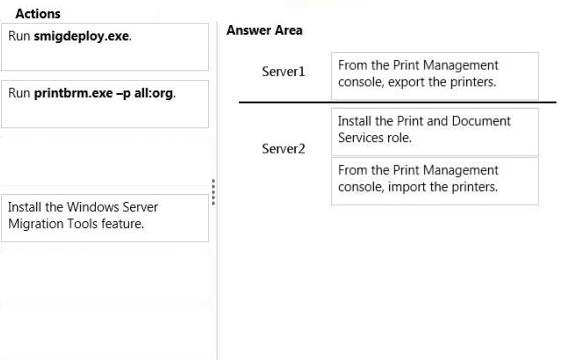Select the Run printbrm.exe –p all:org action
The image size is (563, 362).
coord(105,104)
